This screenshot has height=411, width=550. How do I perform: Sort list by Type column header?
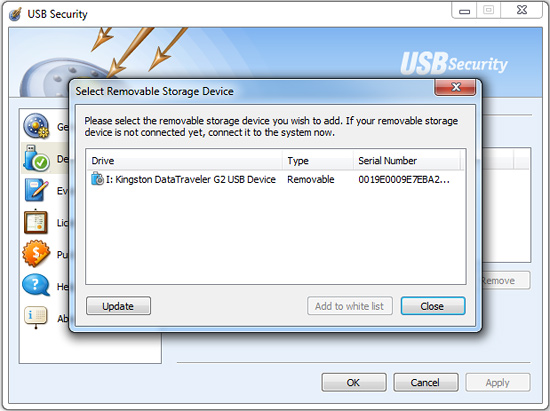point(318,161)
